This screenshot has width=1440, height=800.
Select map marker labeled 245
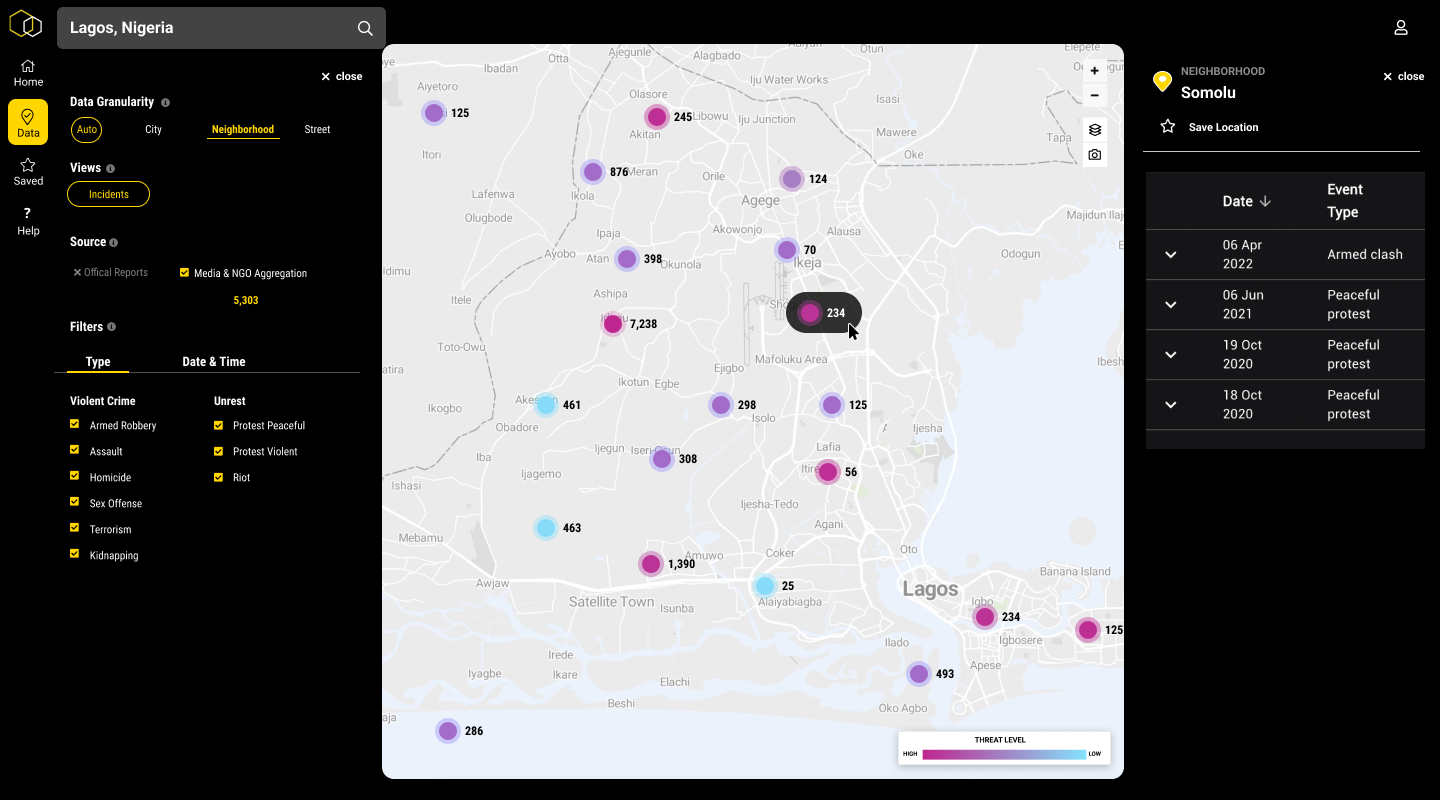tap(656, 117)
